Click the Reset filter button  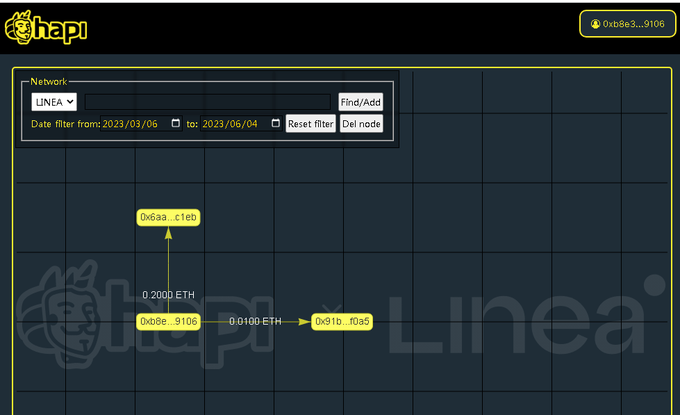coord(311,124)
